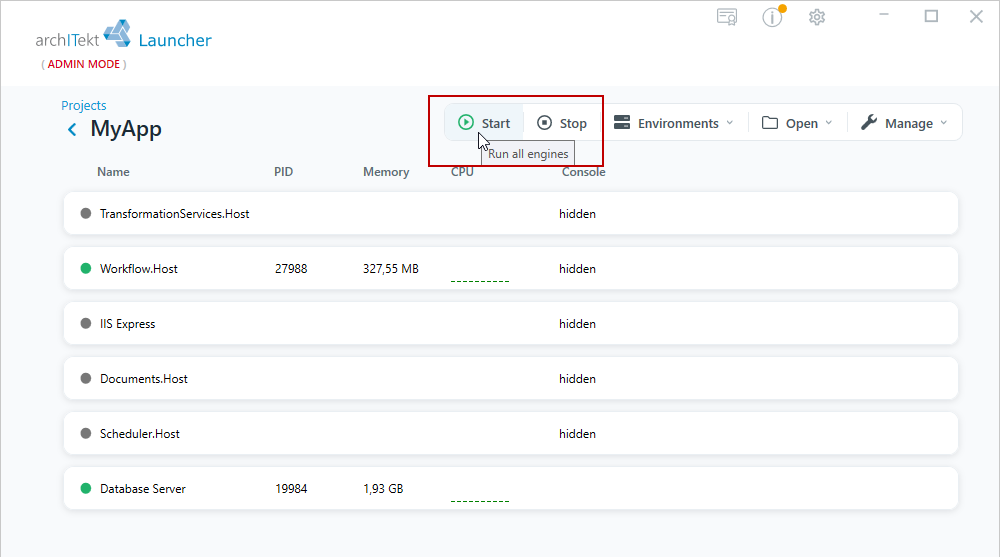Click the green status dot of Workflow.Host

(x=85, y=268)
